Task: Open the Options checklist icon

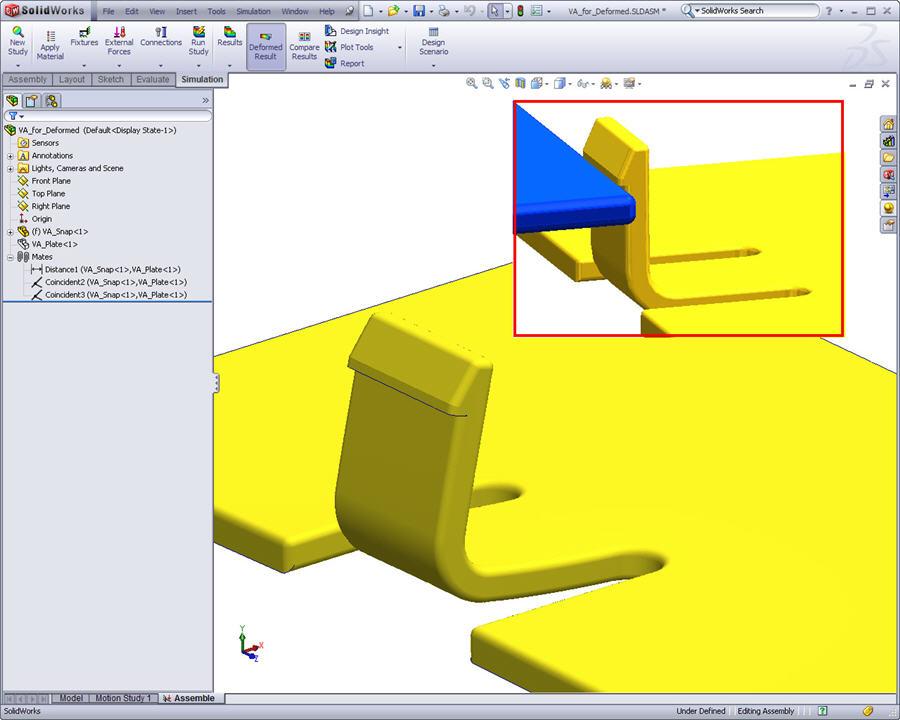Action: tap(537, 11)
